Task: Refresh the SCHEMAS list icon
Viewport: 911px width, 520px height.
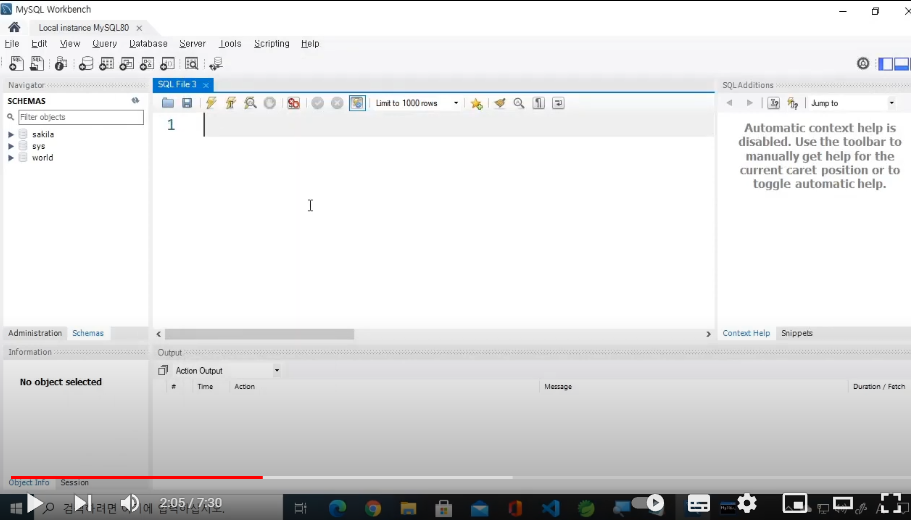Action: pyautogui.click(x=135, y=101)
